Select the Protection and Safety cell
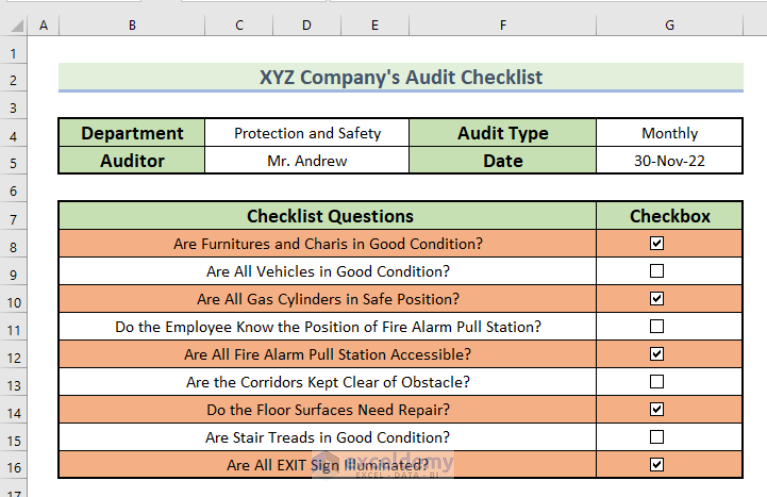The height and width of the screenshot is (497, 767). pyautogui.click(x=307, y=133)
